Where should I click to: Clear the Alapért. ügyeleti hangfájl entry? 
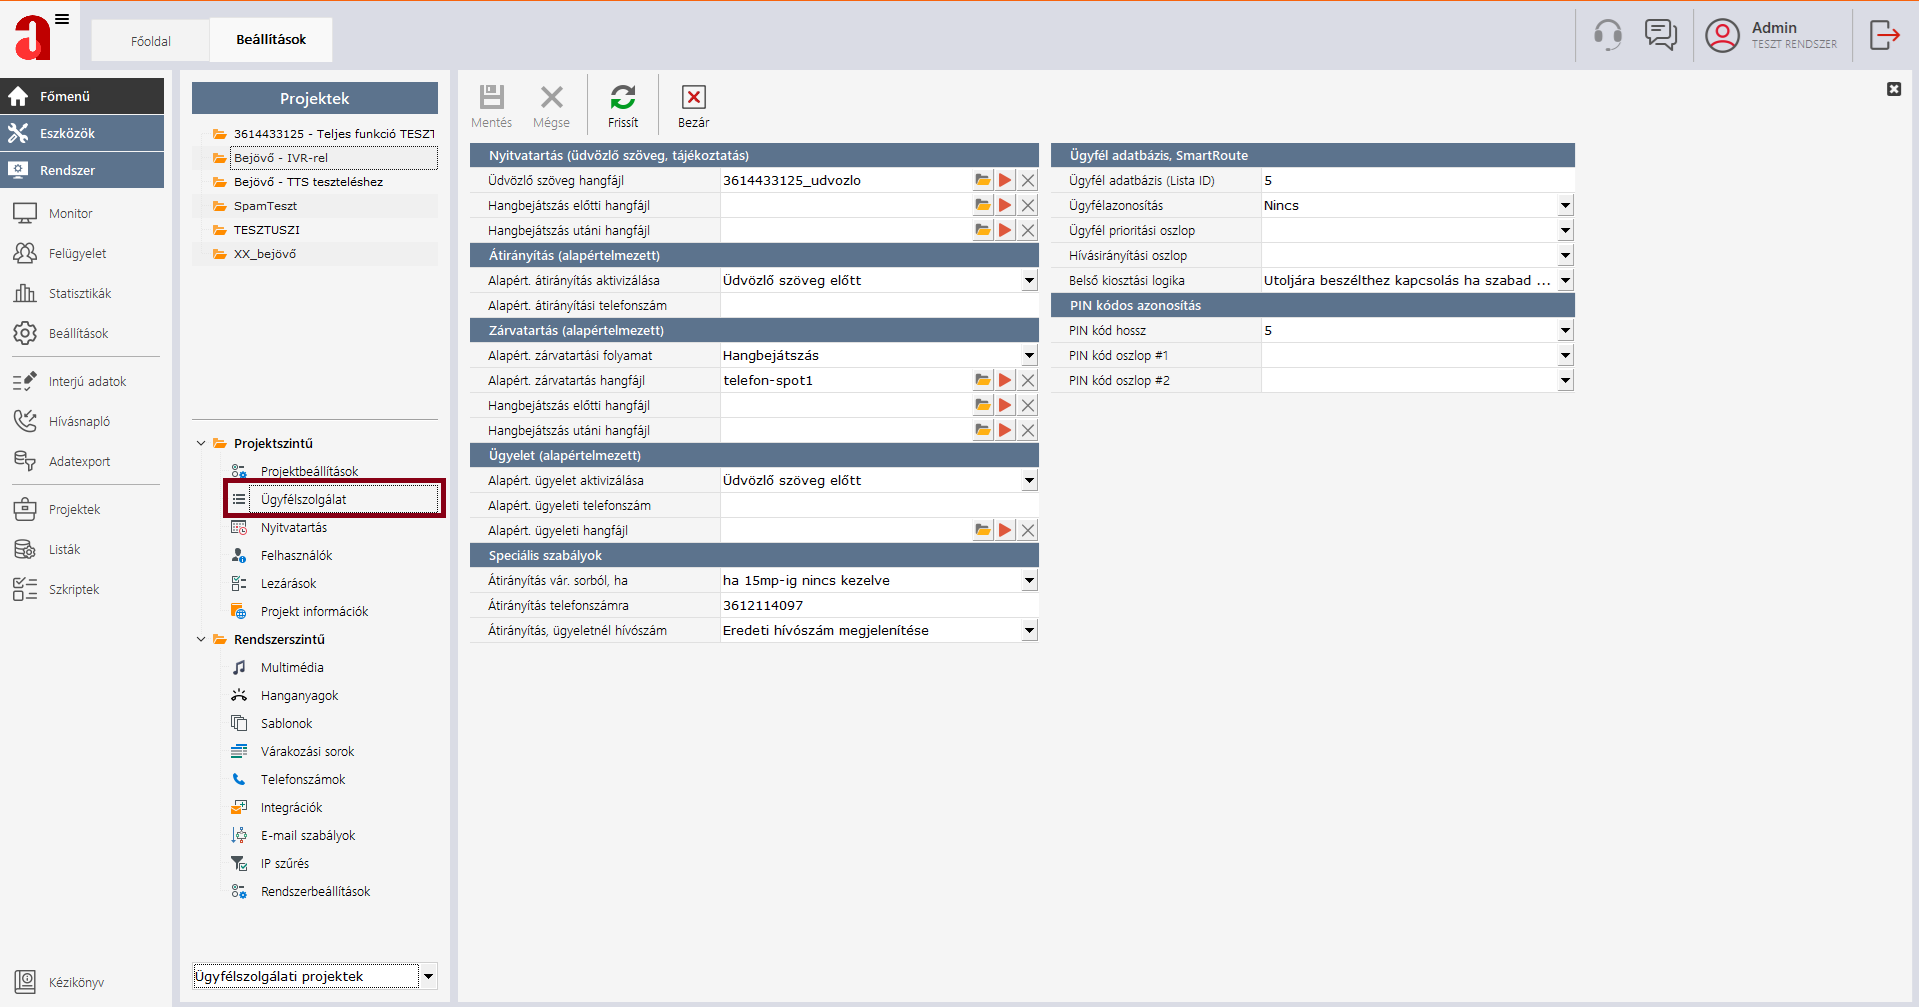[1028, 530]
